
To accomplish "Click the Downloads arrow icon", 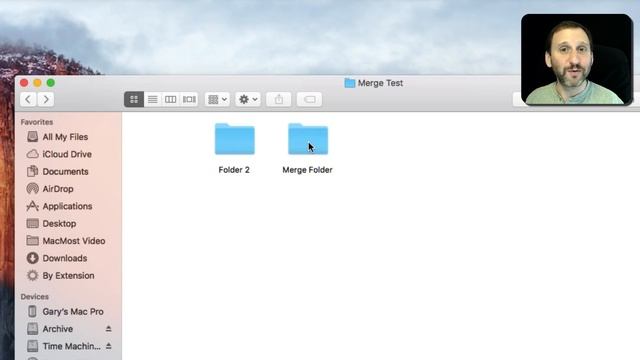I will [x=33, y=258].
